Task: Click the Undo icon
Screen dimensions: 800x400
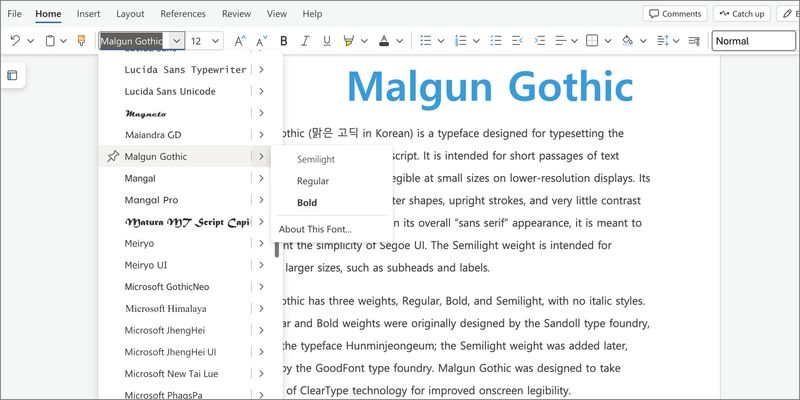Action: coord(15,41)
